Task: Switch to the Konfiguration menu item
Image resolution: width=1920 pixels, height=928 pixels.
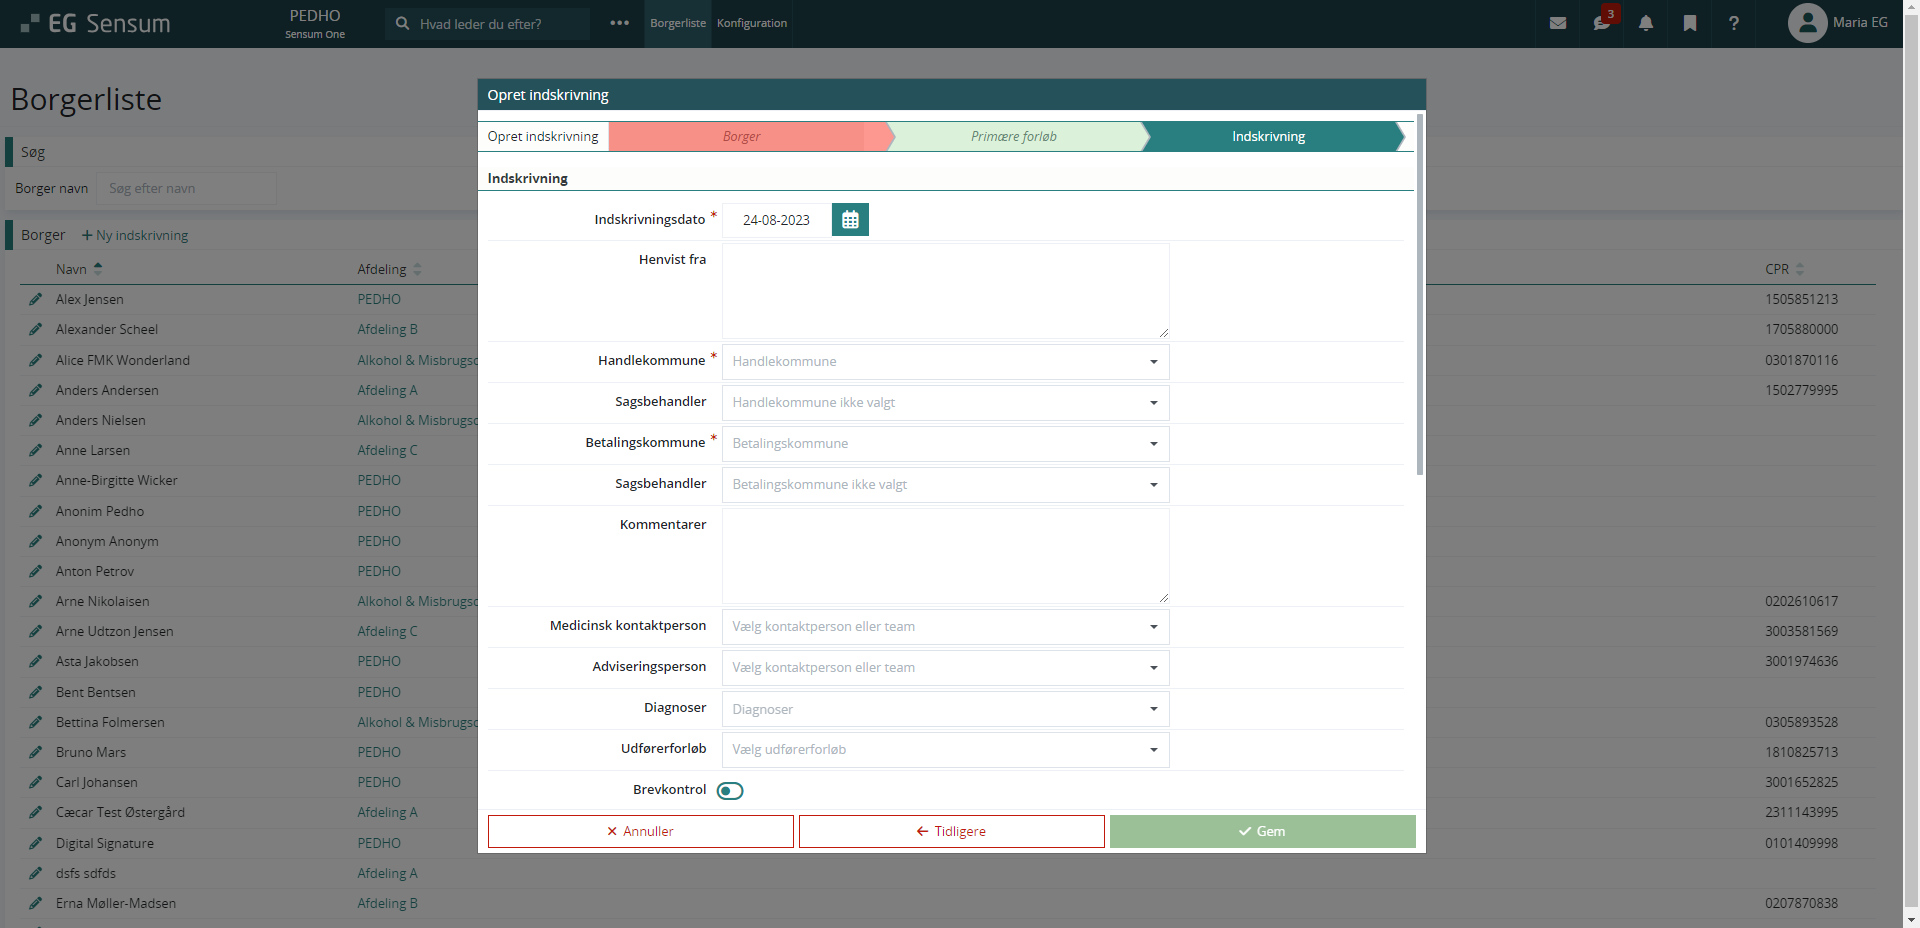Action: [x=752, y=23]
